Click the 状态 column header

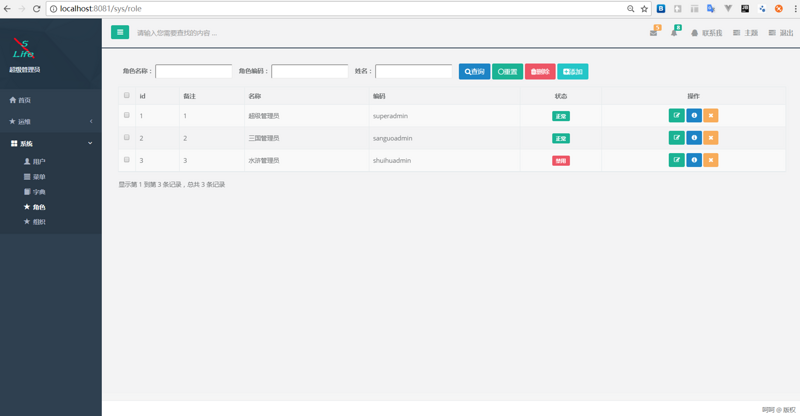[x=561, y=96]
